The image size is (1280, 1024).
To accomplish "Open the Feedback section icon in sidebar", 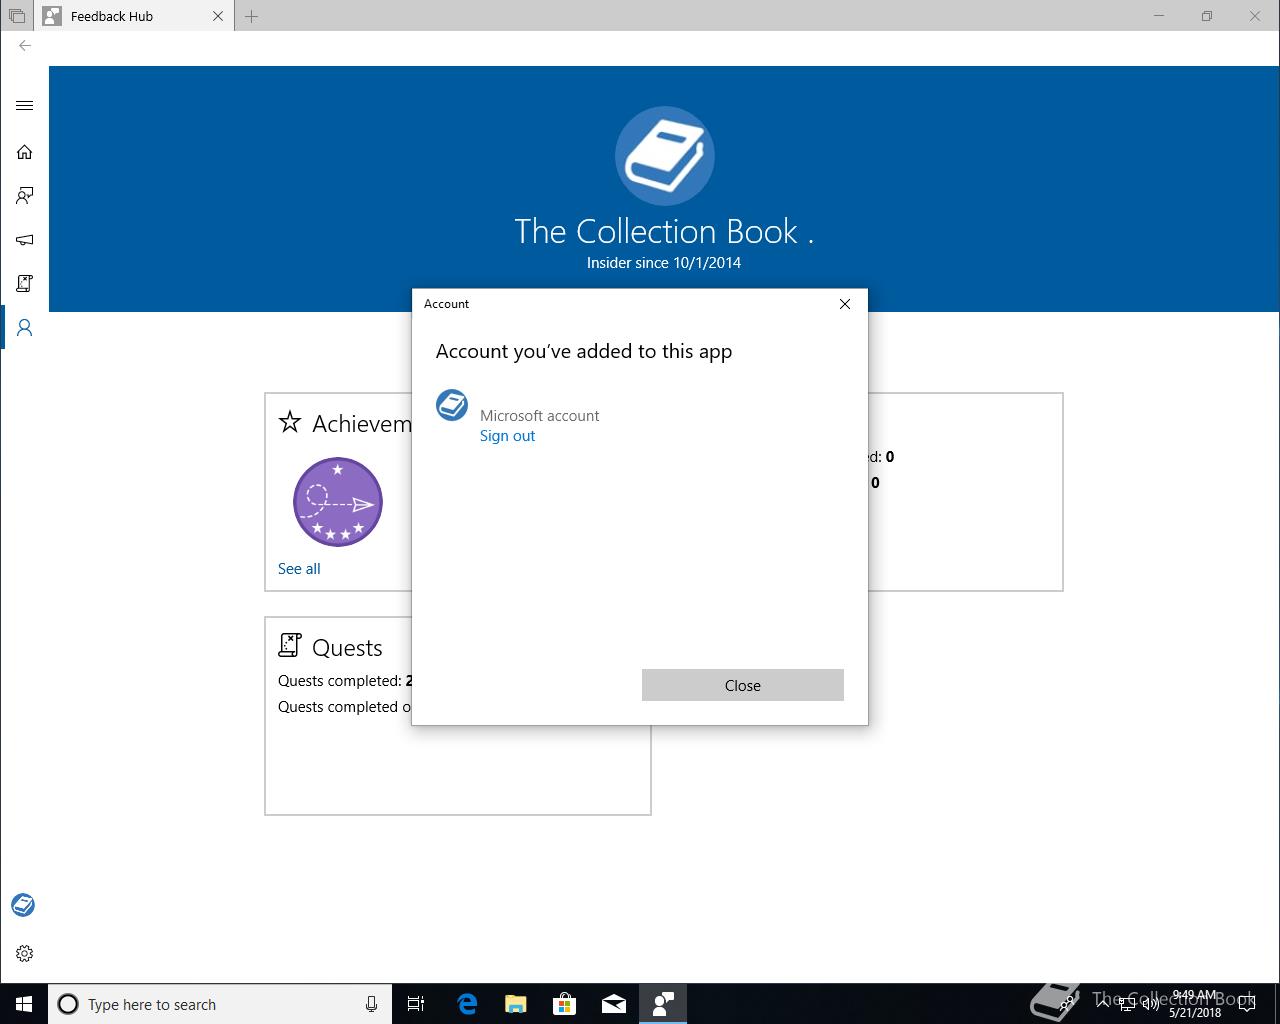I will 25,196.
